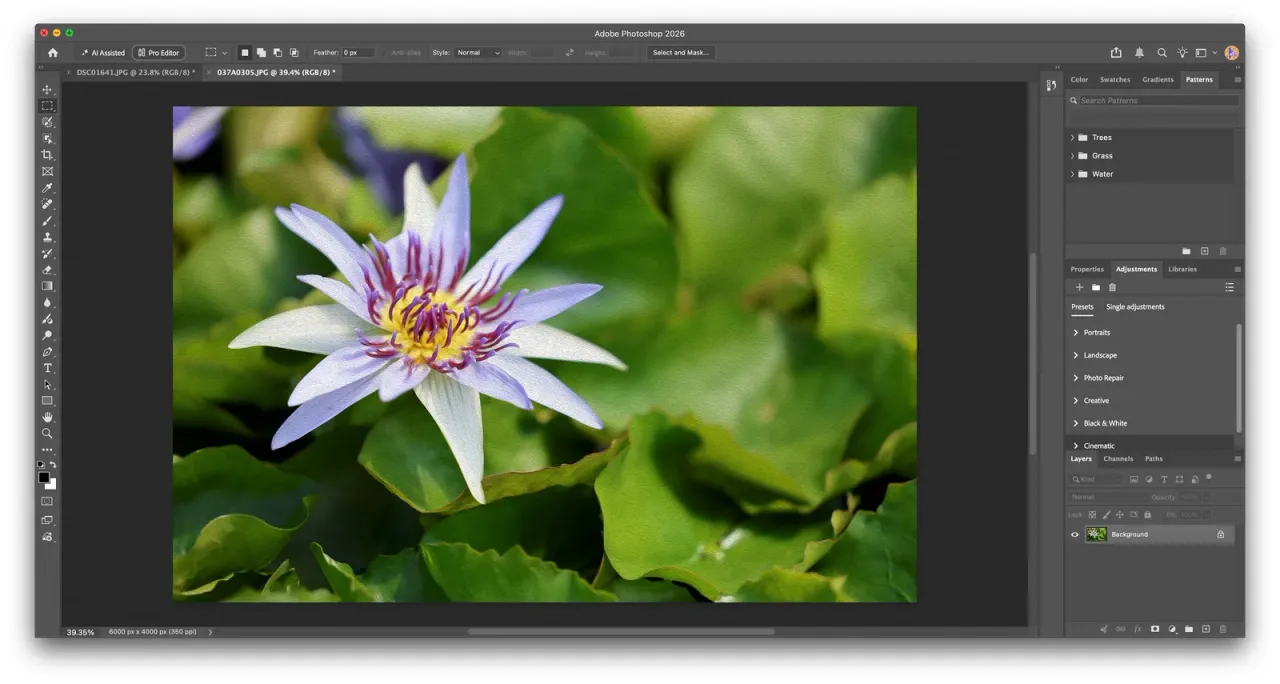Viewport: 1280px width, 684px height.
Task: Select the Move tool
Action: click(47, 90)
